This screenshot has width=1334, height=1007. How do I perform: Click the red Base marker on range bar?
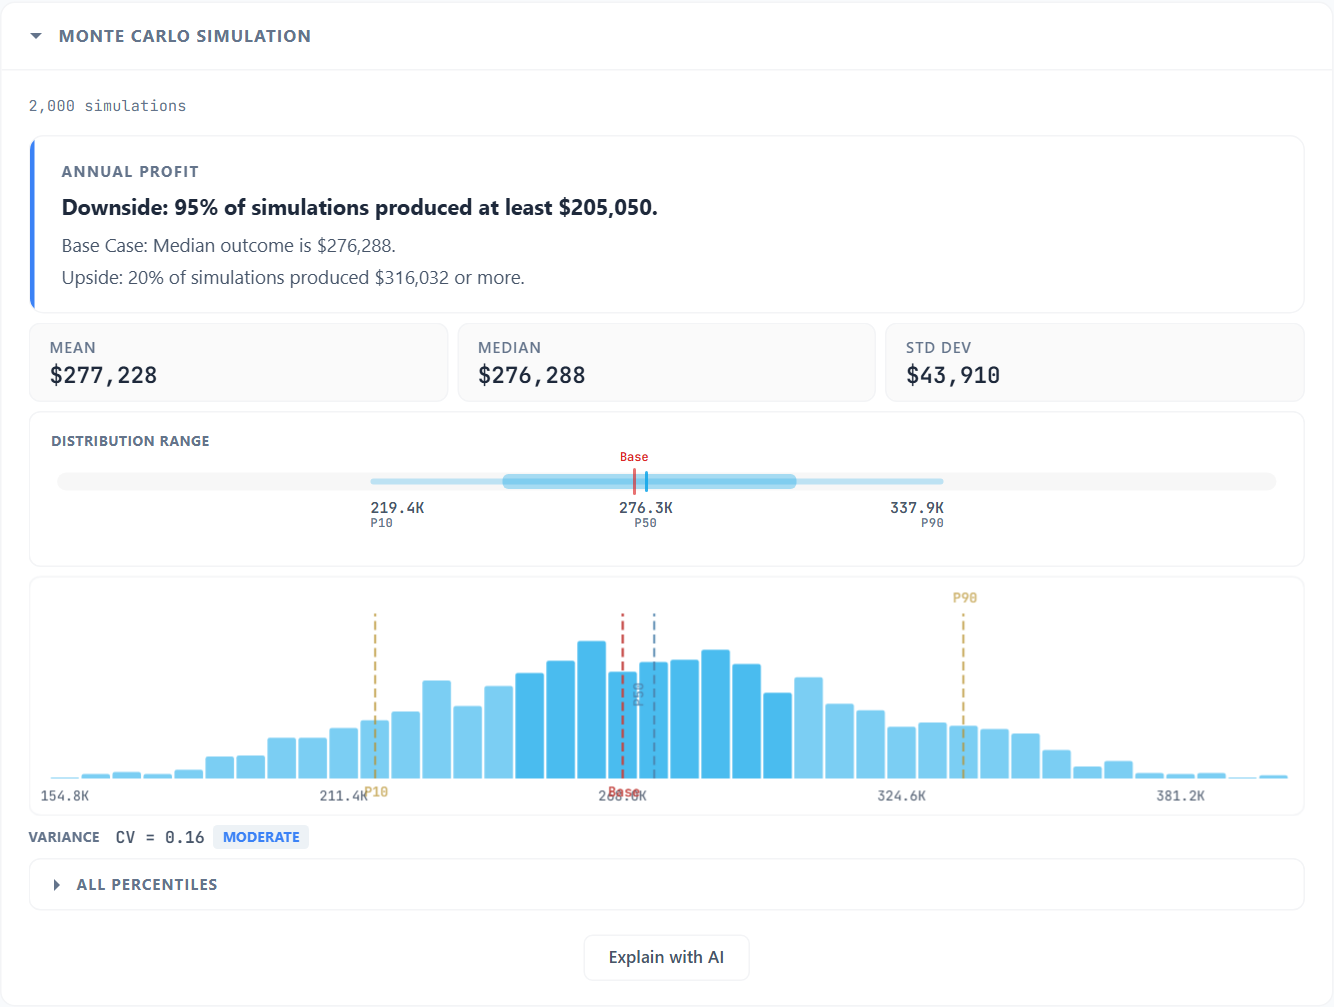634,481
